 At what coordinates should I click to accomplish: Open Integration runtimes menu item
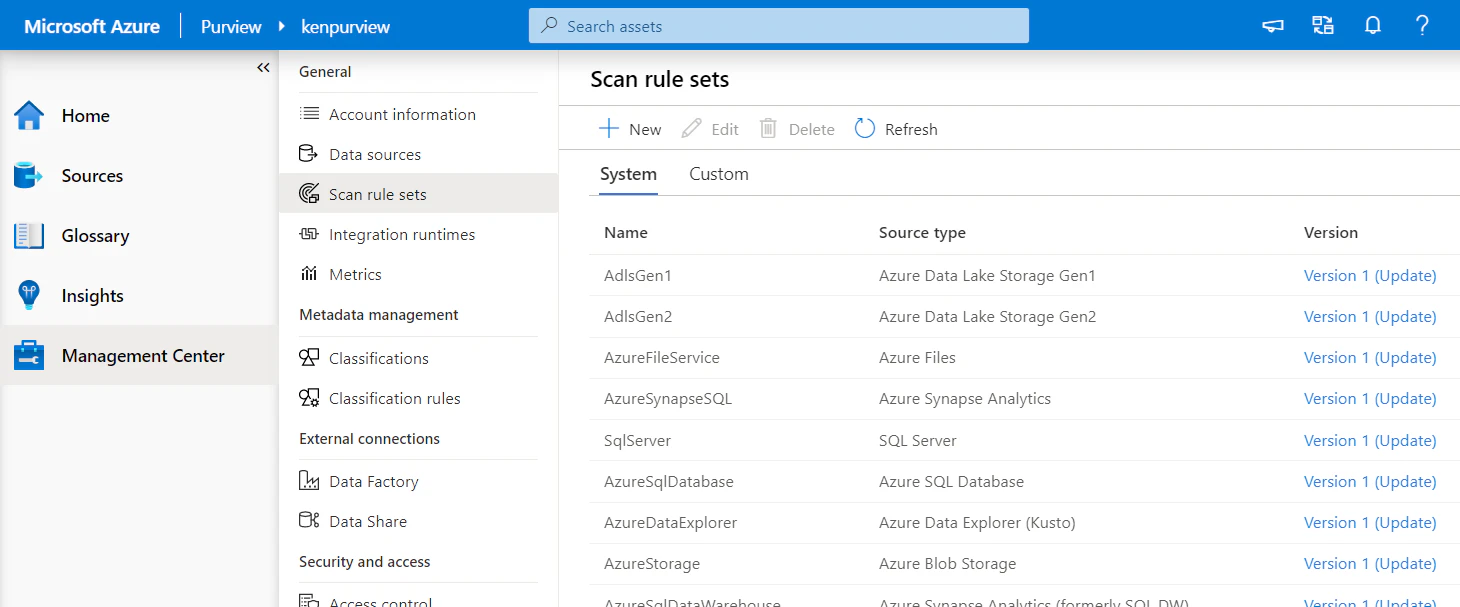point(418,234)
